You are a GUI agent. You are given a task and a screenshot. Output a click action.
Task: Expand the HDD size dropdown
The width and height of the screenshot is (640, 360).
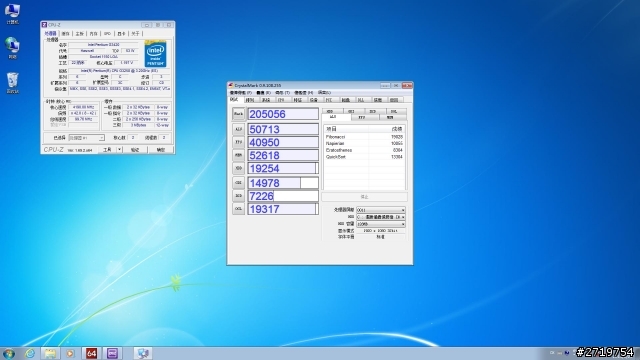380,224
